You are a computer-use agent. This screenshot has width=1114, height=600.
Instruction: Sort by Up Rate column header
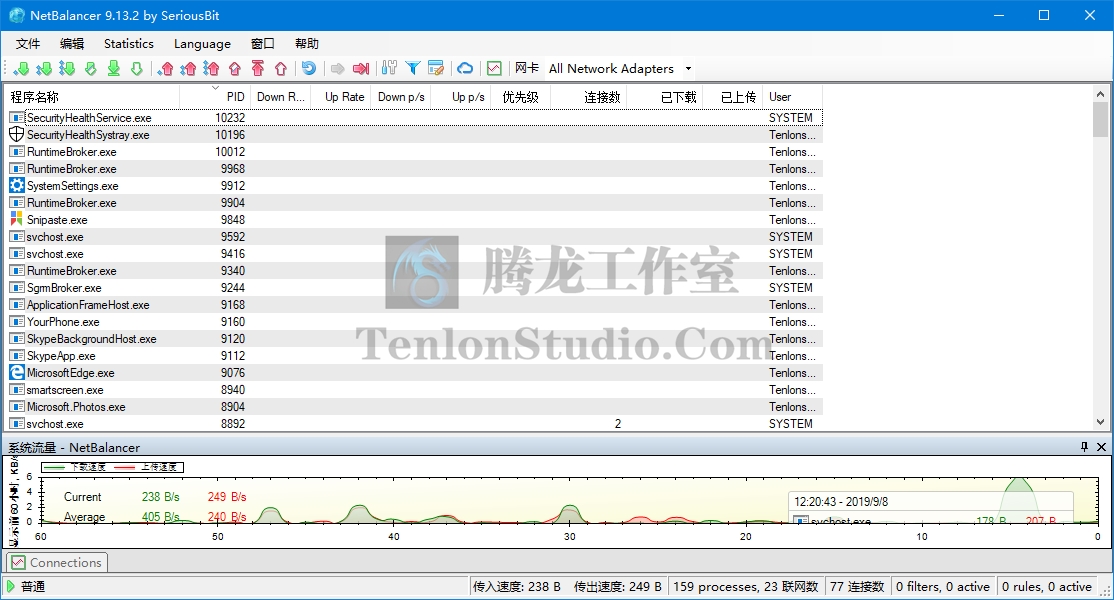click(340, 97)
